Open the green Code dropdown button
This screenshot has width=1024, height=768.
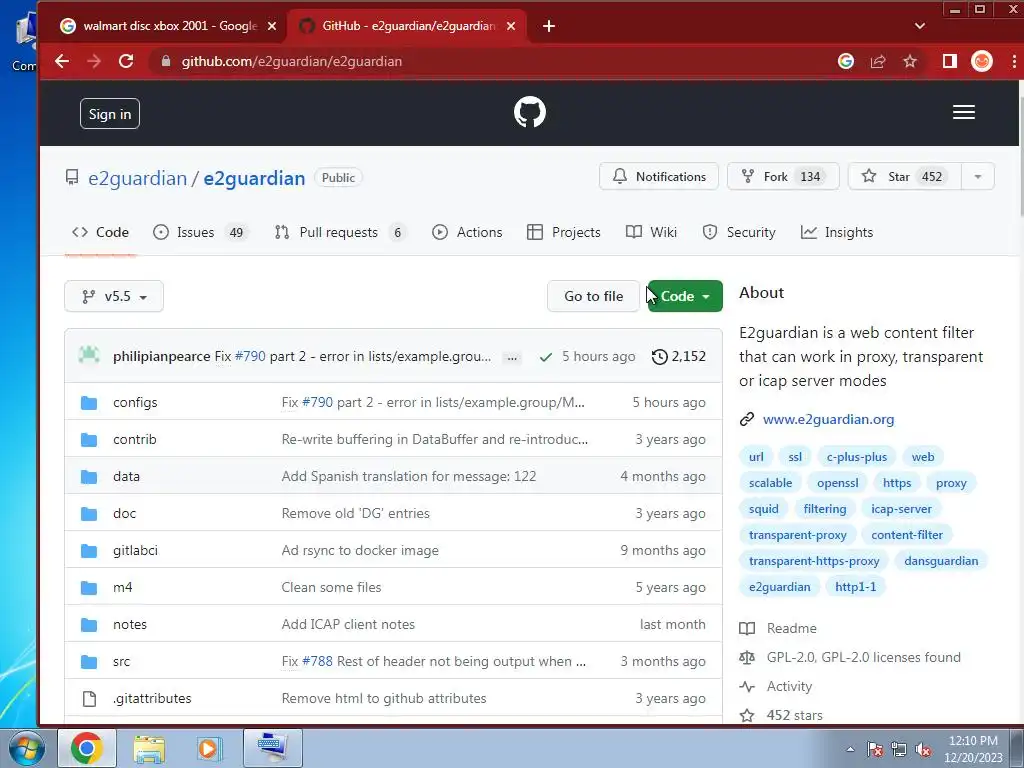tap(685, 296)
